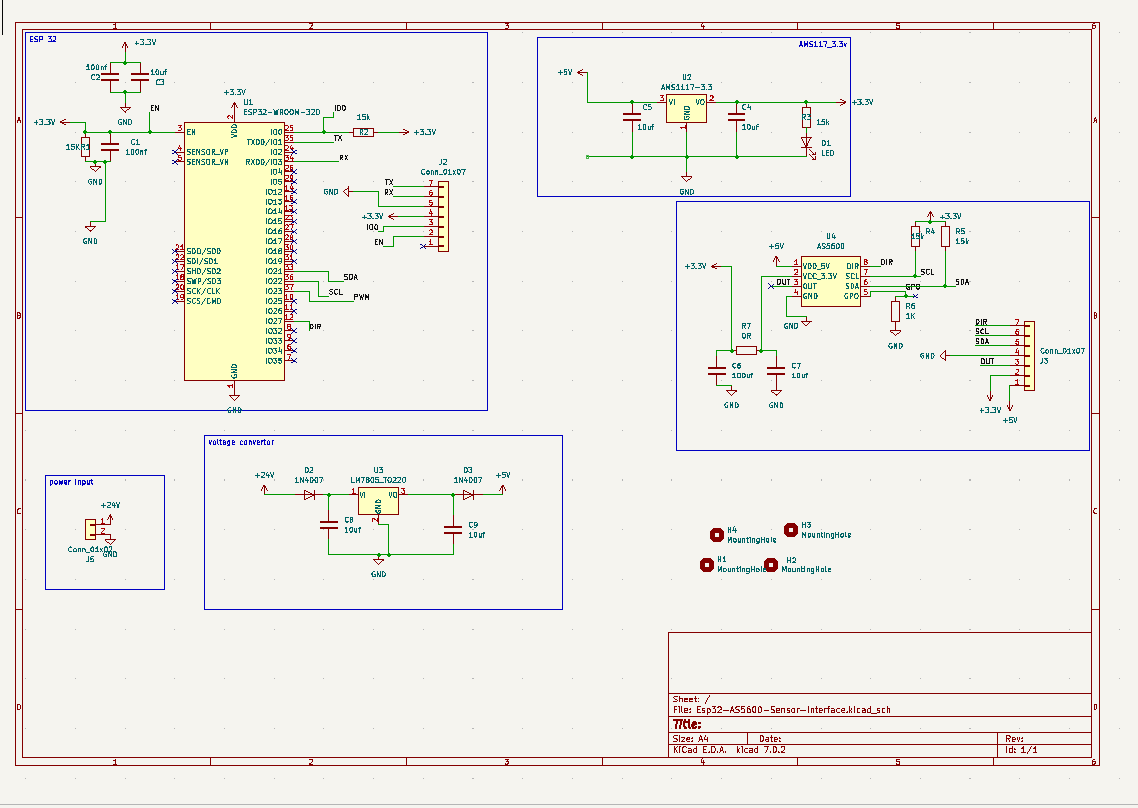Select capacitor C7 10uf symbol
1138x808 pixels.
coord(776,371)
